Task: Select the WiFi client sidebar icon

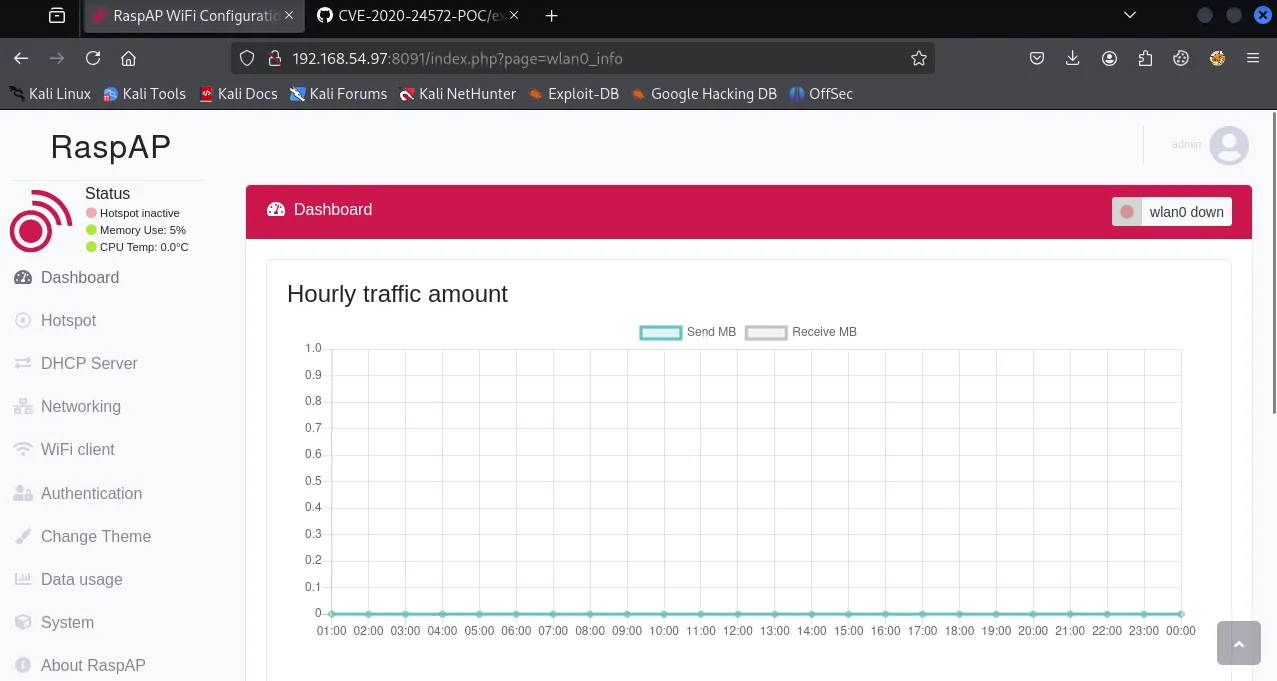Action: click(x=22, y=449)
